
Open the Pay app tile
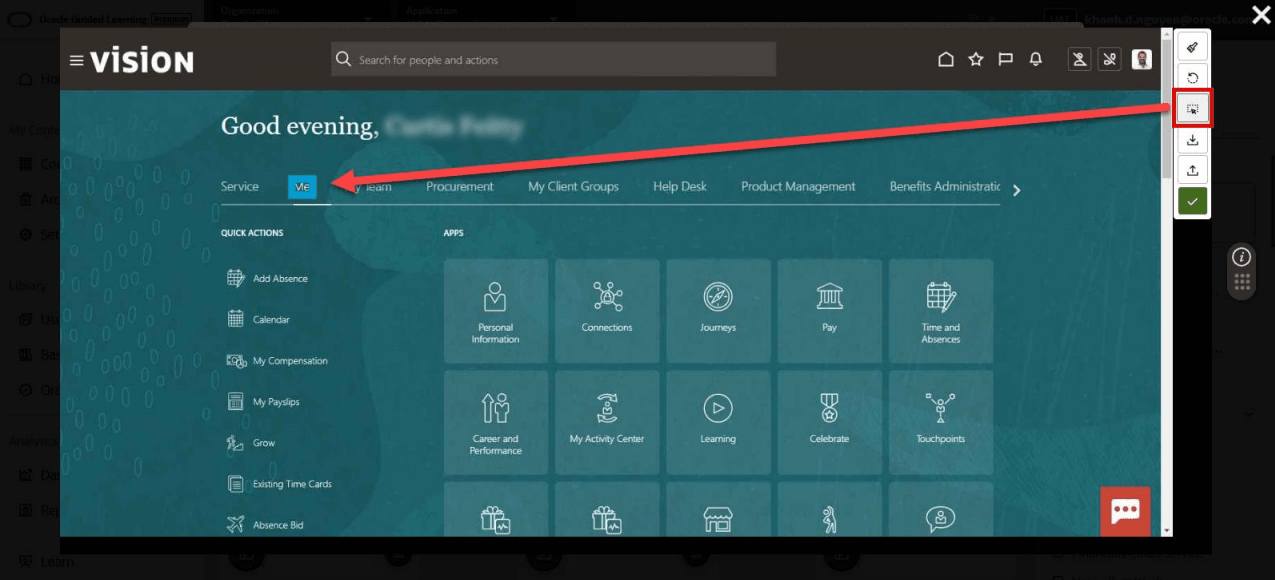tap(829, 311)
